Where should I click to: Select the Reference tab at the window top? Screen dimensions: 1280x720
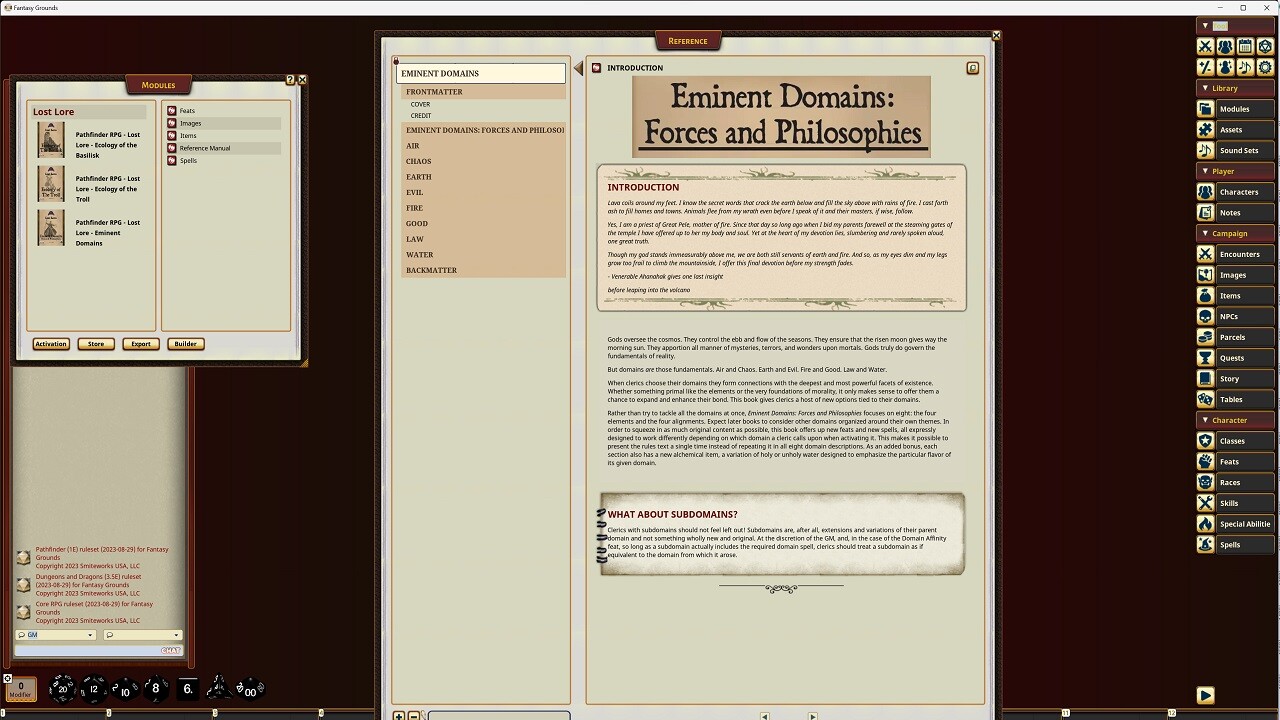(x=688, y=41)
